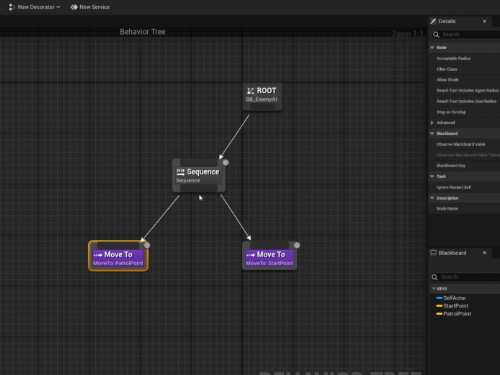Click the Blackboard tab icon
The image size is (500, 375).
433,253
